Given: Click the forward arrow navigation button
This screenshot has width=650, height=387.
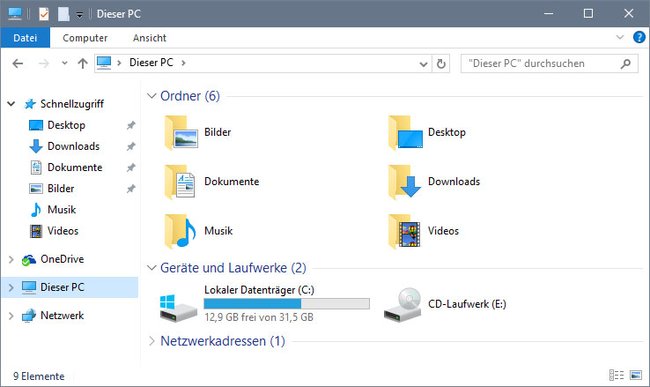Looking at the screenshot, I should (43, 63).
